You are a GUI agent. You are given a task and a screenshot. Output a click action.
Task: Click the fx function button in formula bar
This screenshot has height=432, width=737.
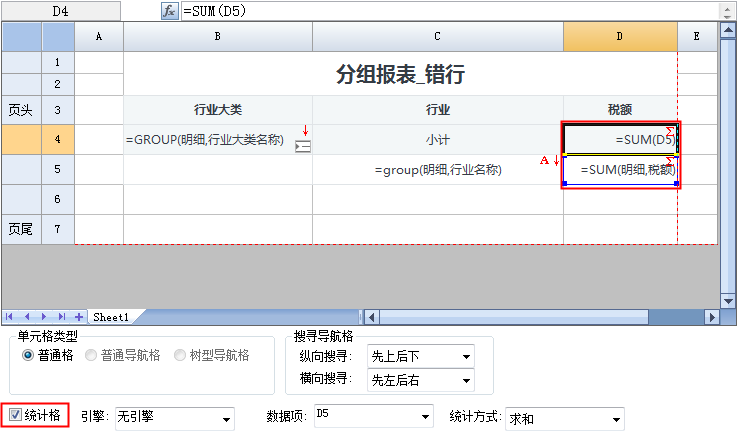[169, 11]
